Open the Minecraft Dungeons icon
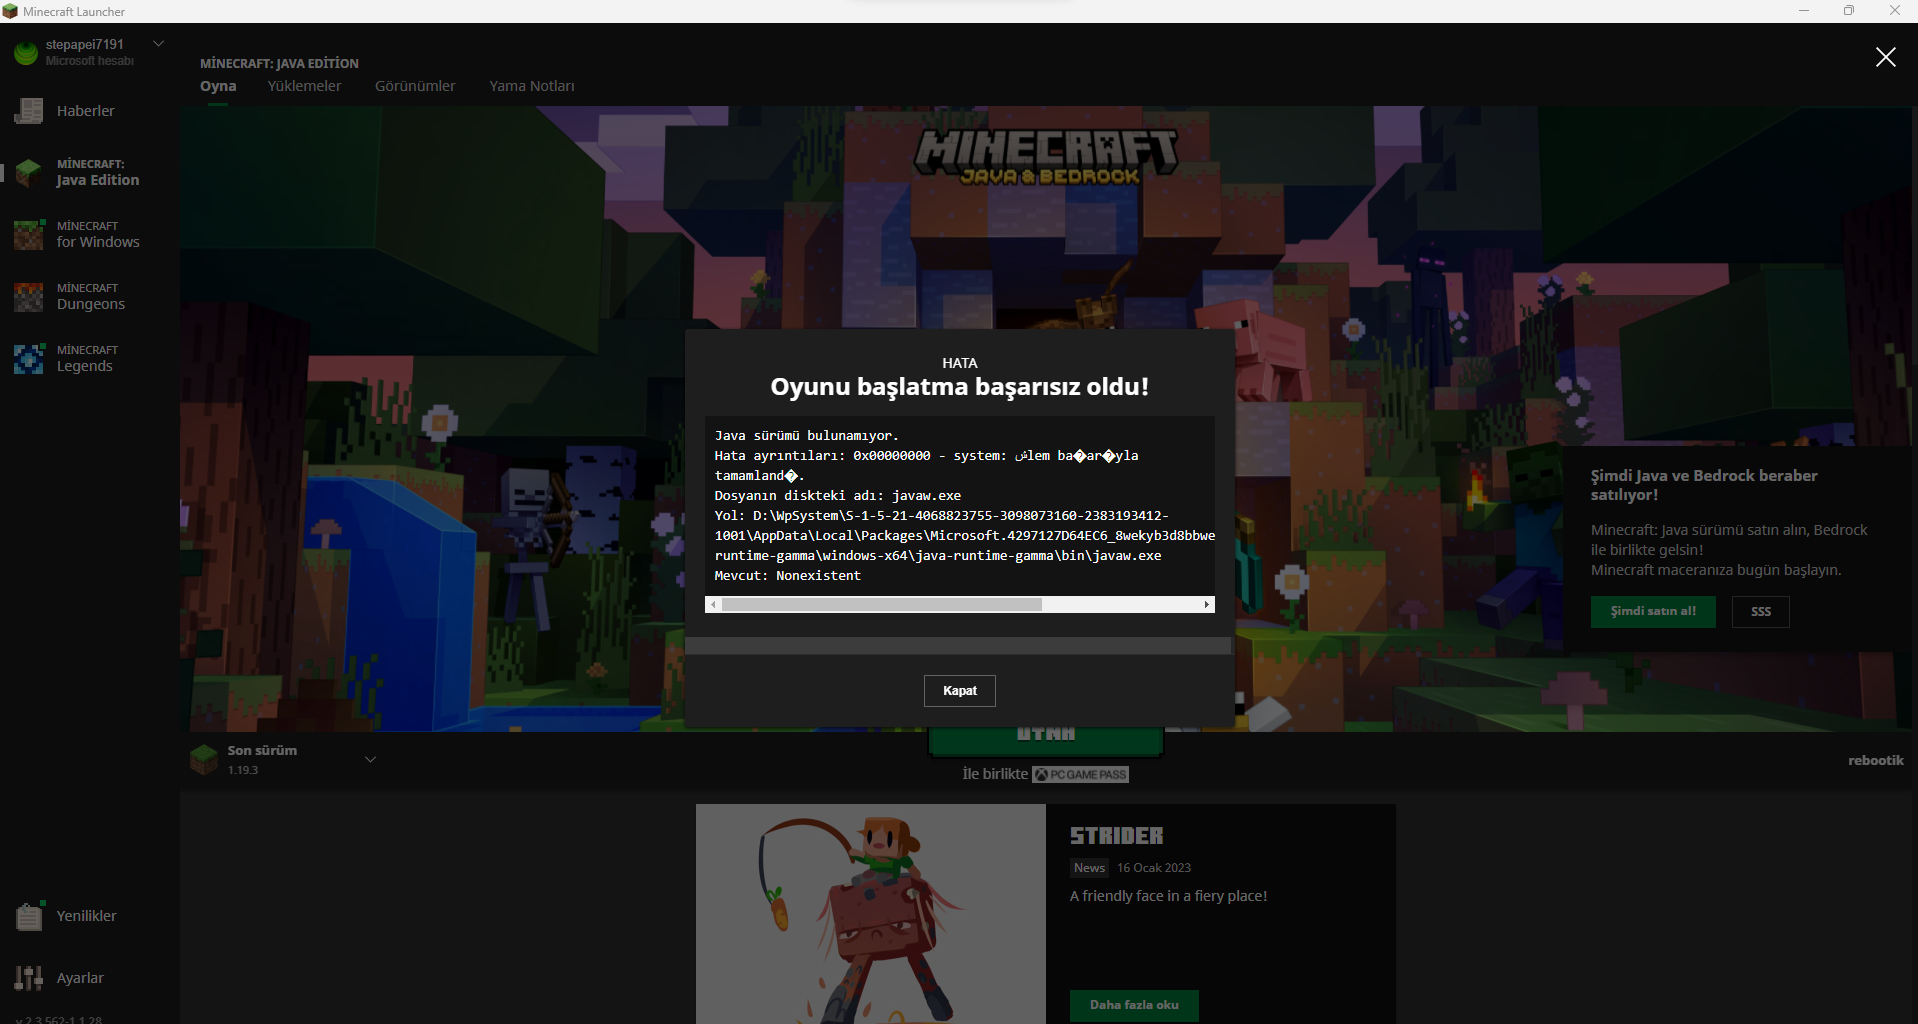1918x1024 pixels. [29, 297]
